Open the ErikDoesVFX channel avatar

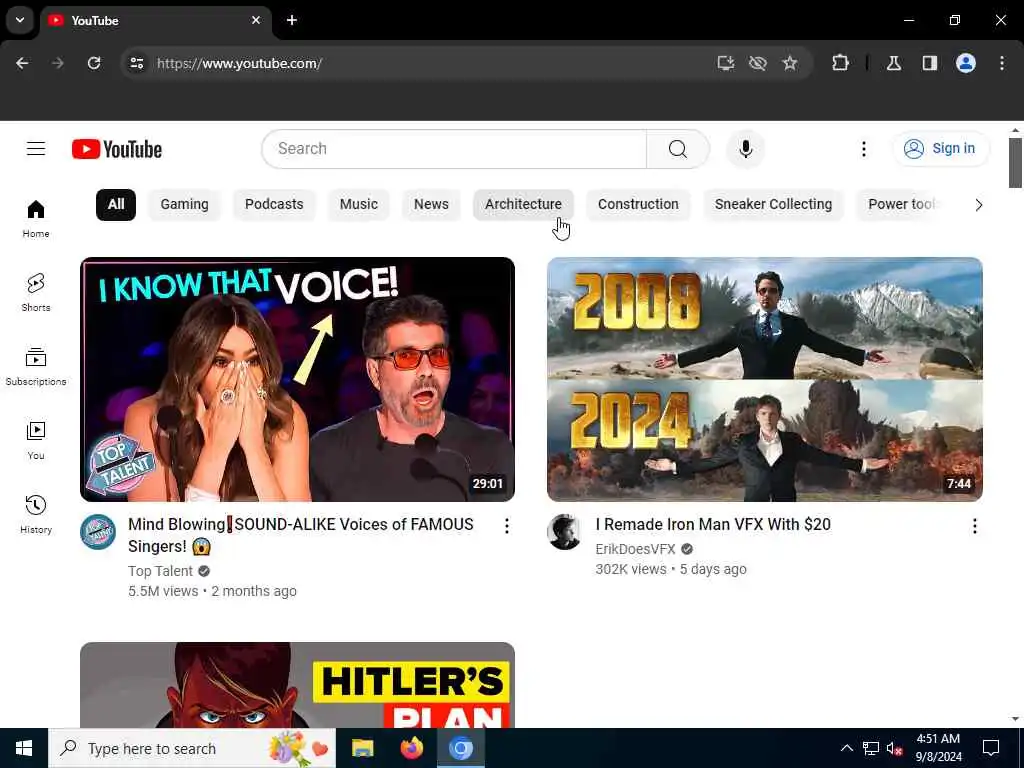[x=565, y=532]
